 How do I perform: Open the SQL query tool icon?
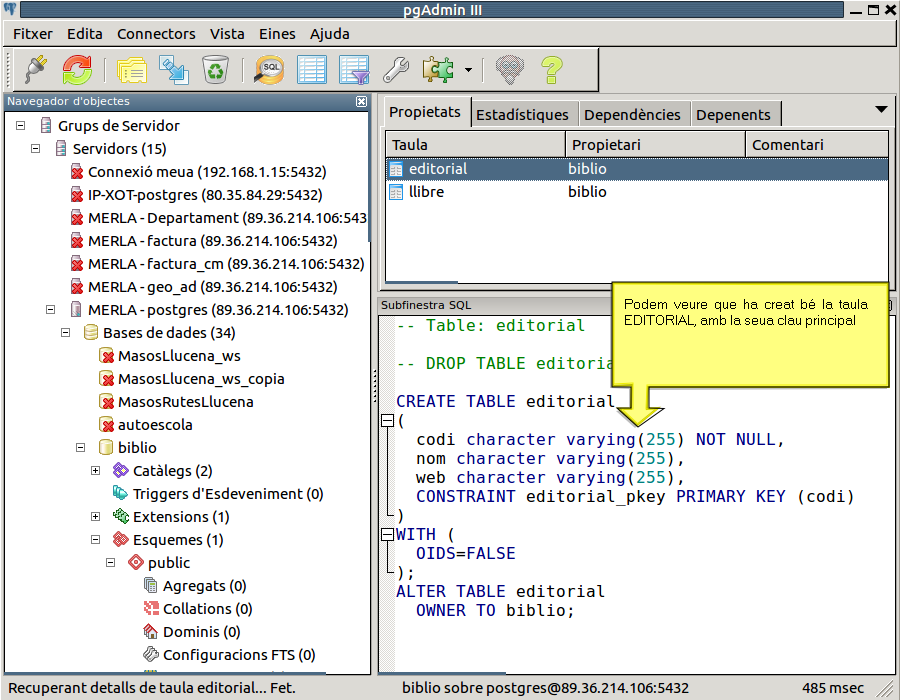269,69
